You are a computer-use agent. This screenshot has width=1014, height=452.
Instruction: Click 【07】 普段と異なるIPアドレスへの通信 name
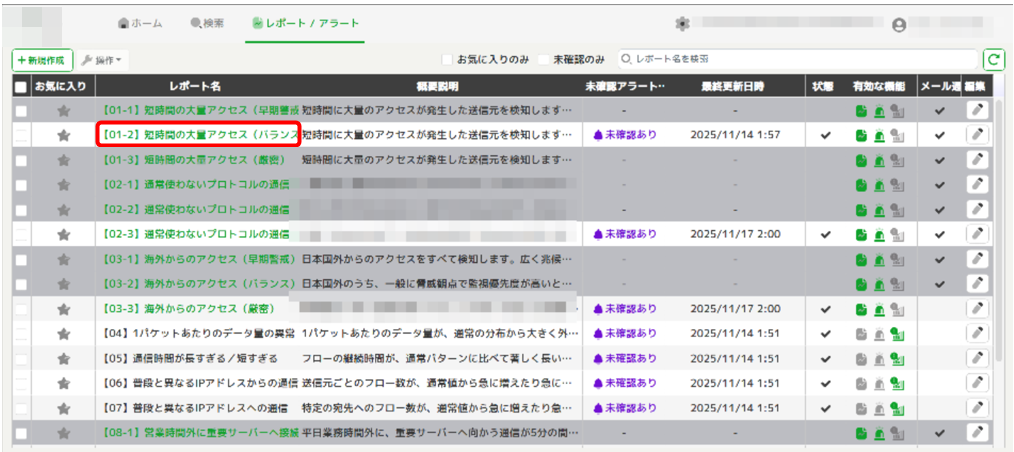[195, 408]
